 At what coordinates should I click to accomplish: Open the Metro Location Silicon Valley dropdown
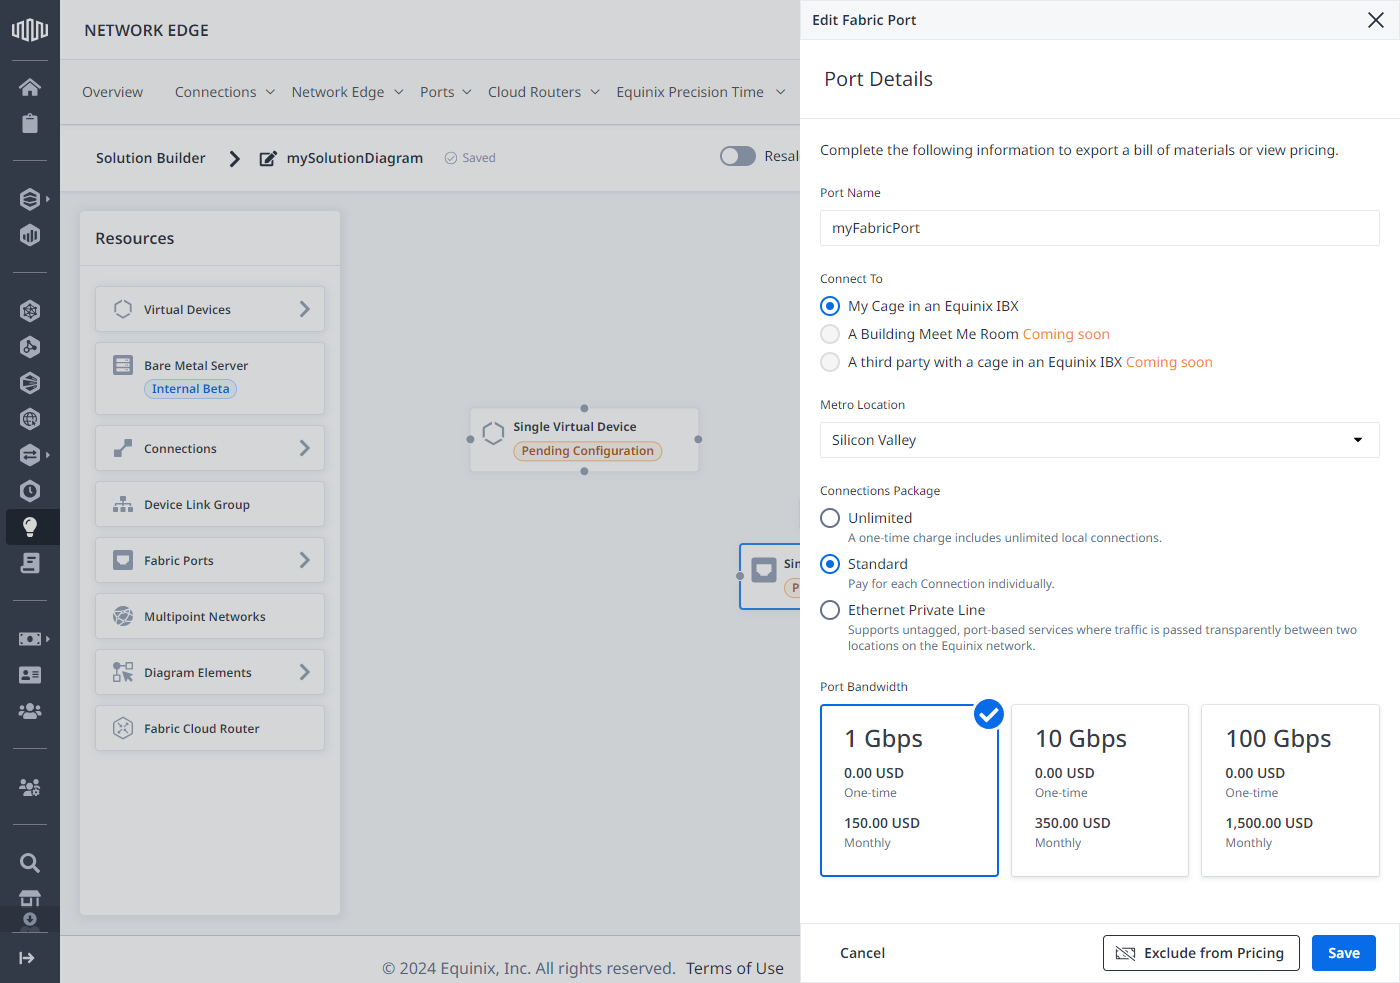1099,440
